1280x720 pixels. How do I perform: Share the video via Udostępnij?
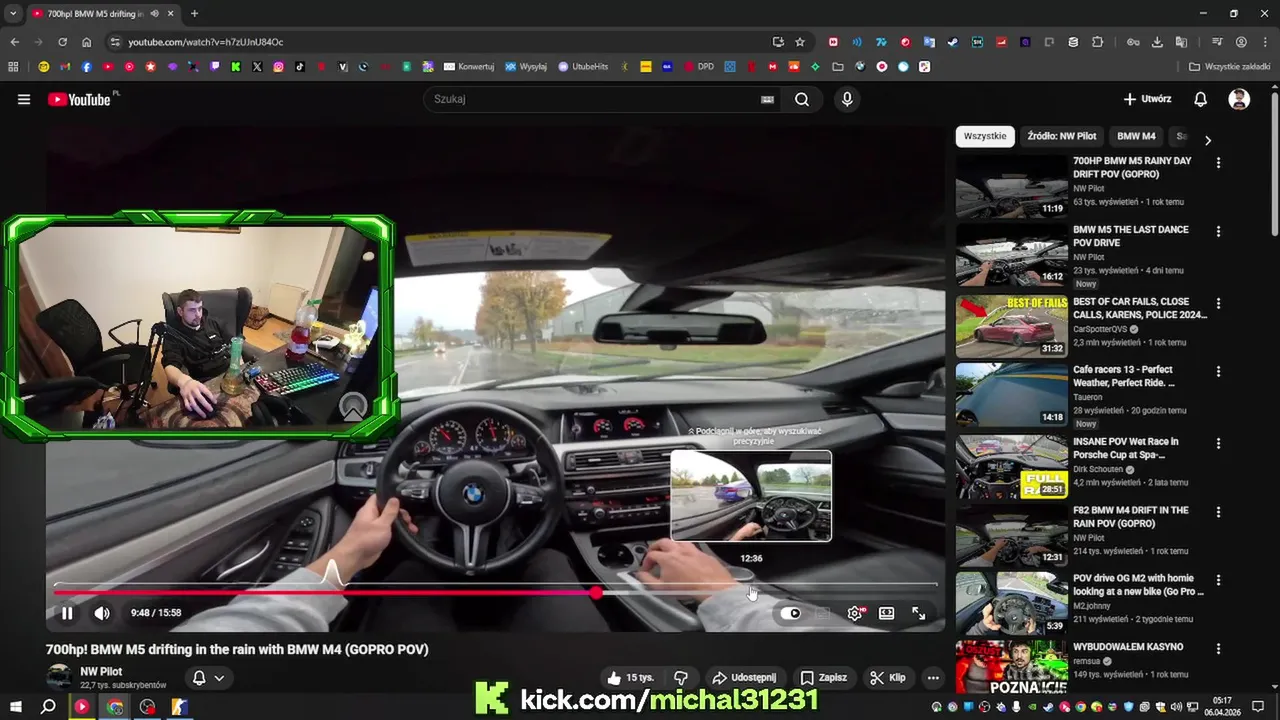pyautogui.click(x=744, y=677)
